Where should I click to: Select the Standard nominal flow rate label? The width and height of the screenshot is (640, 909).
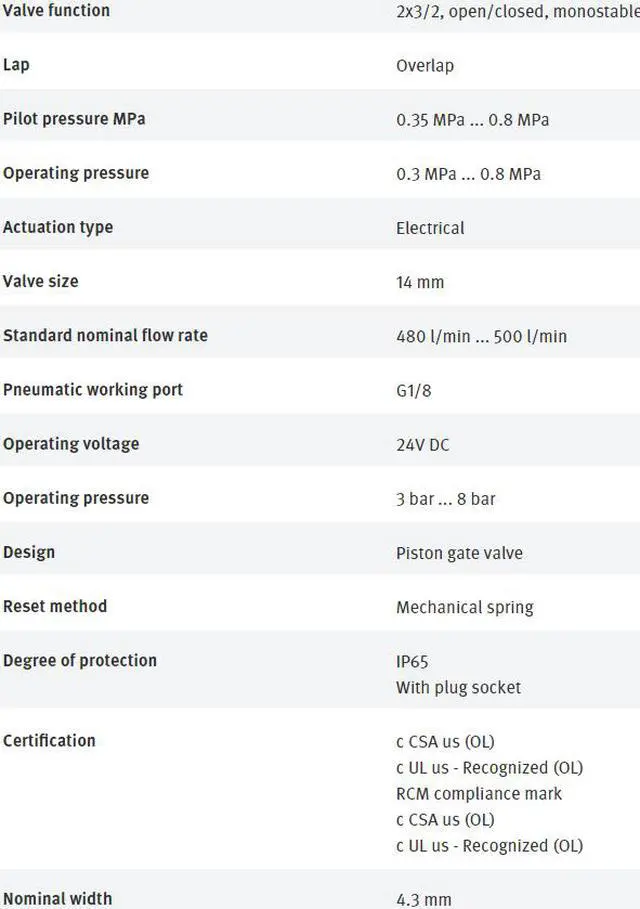106,335
